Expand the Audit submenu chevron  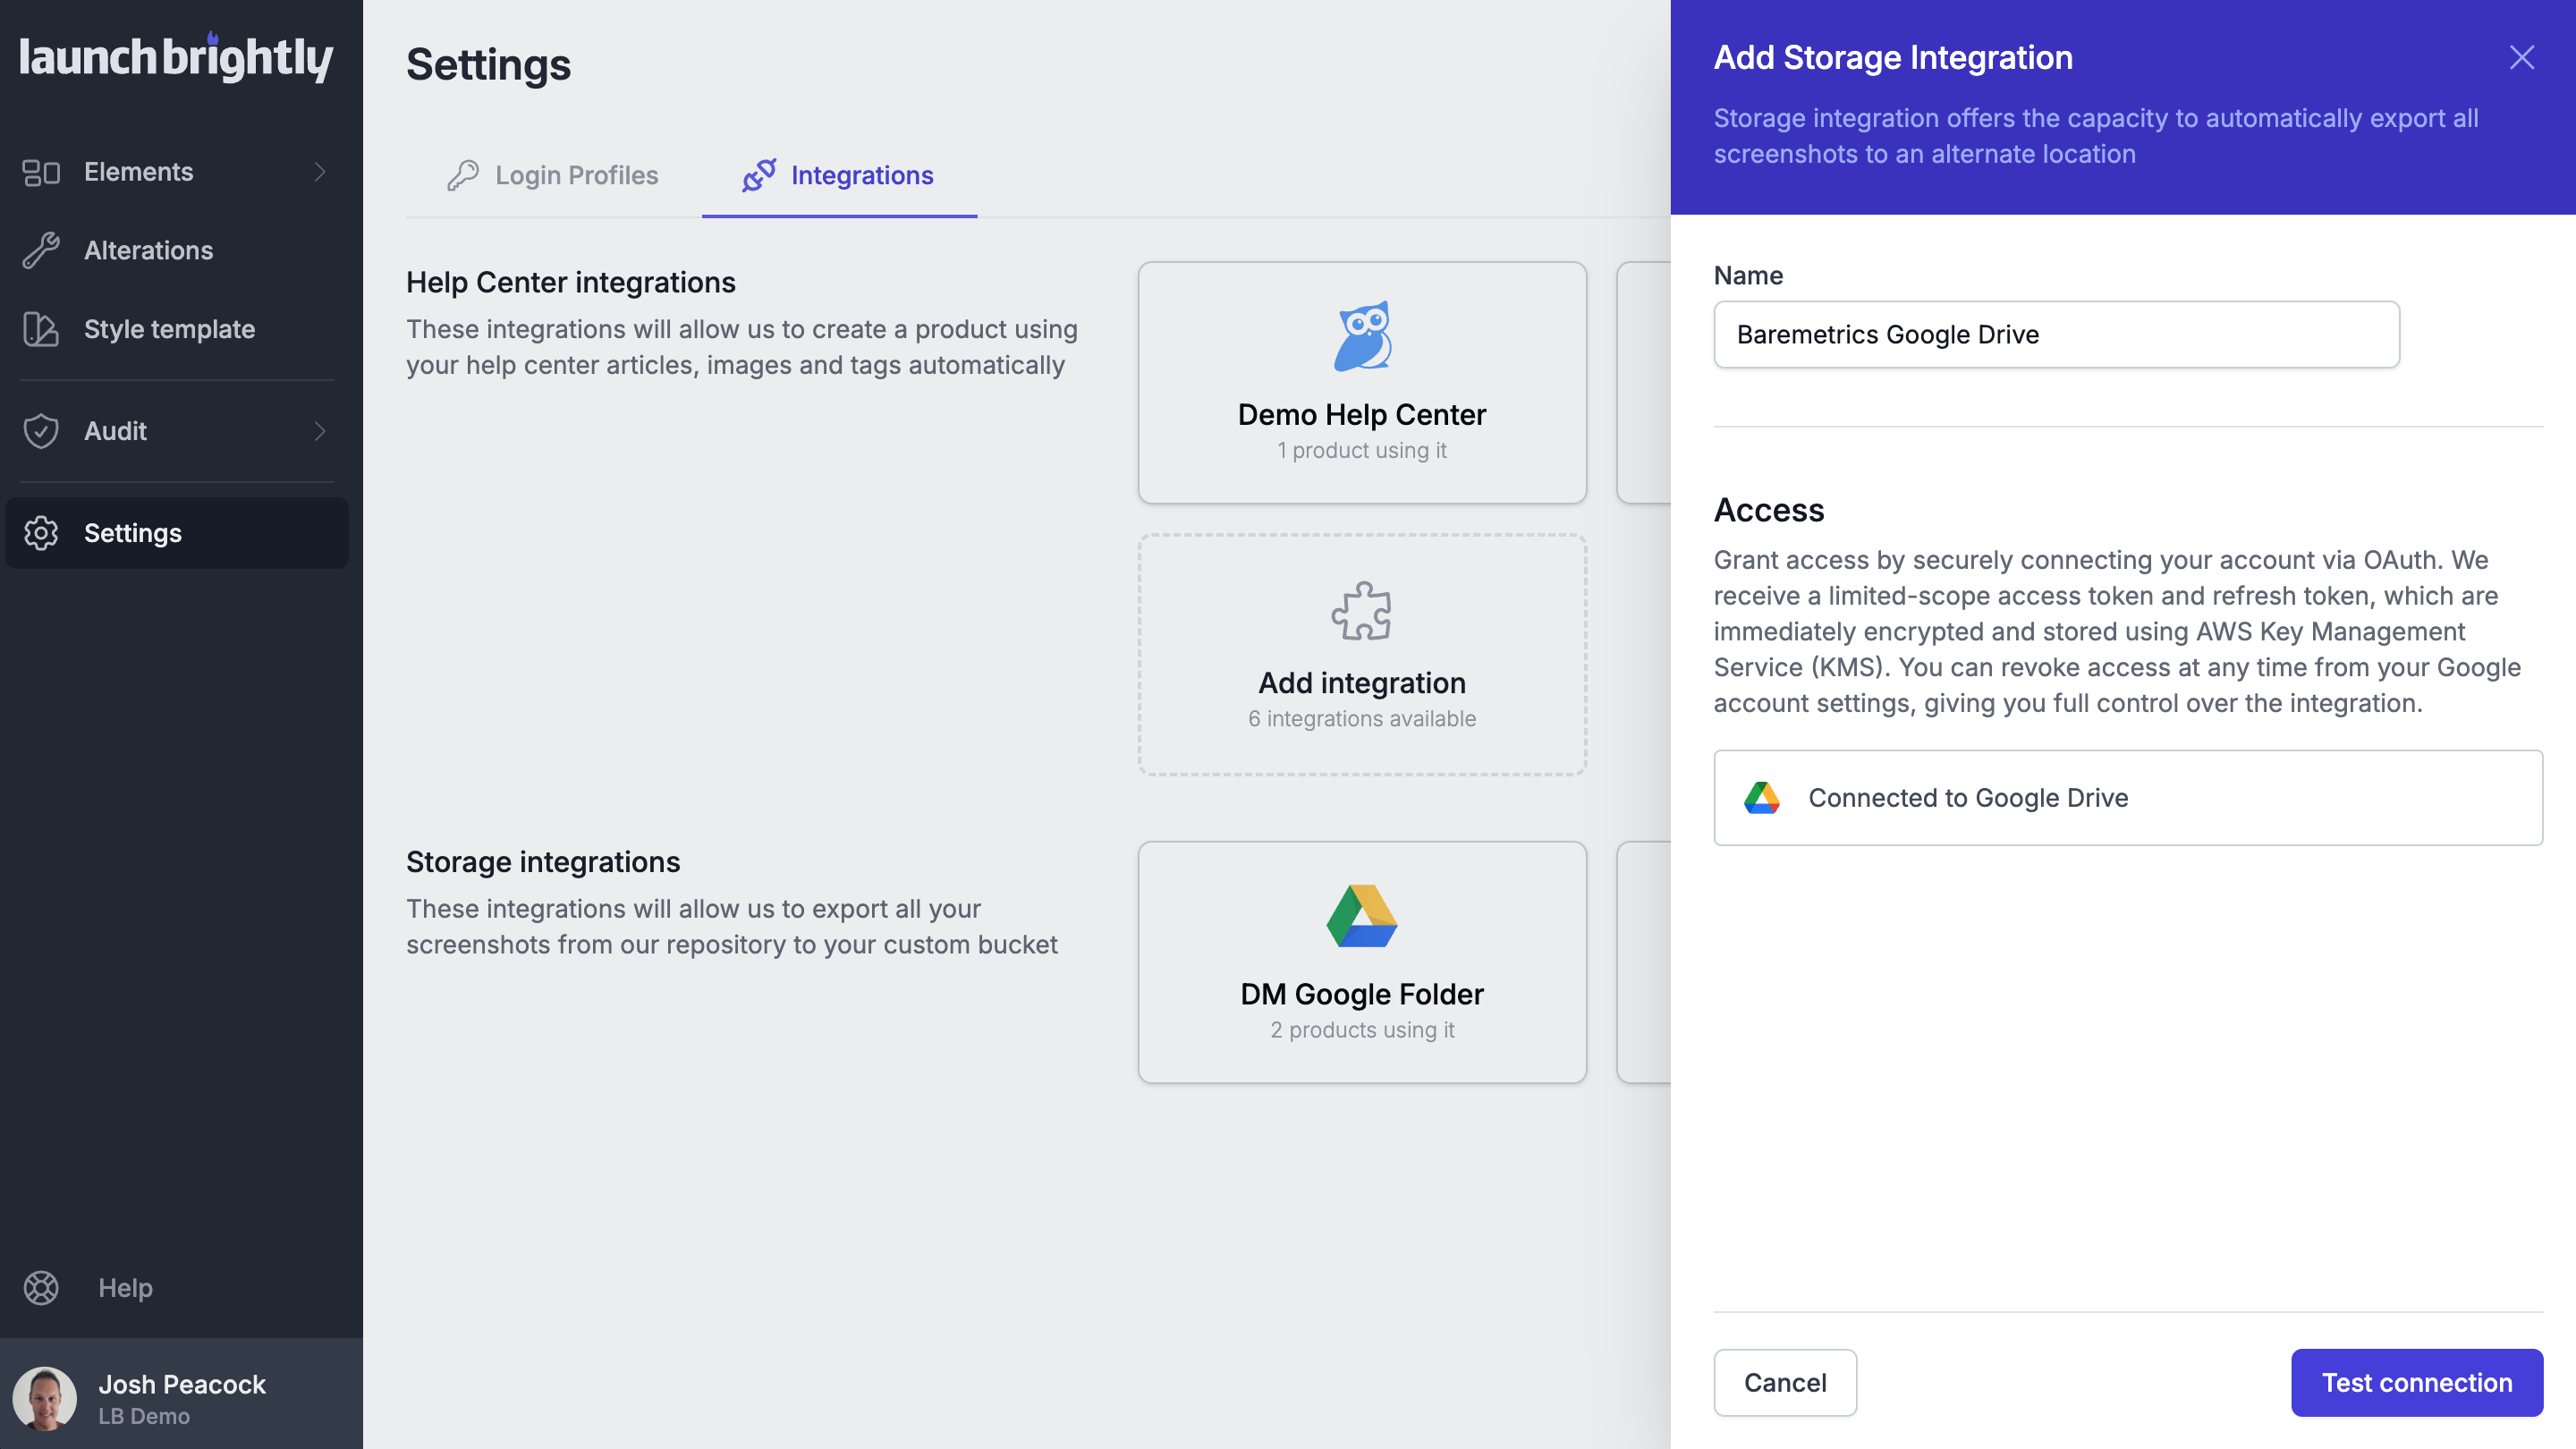(320, 431)
